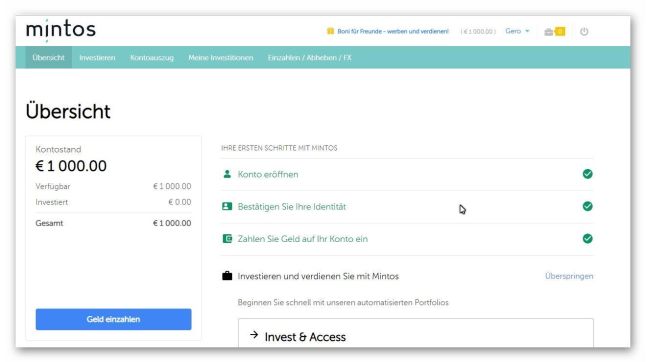Image resolution: width=646 pixels, height=362 pixels.
Task: Click the checkmark for identity confirmation
Action: (x=587, y=206)
